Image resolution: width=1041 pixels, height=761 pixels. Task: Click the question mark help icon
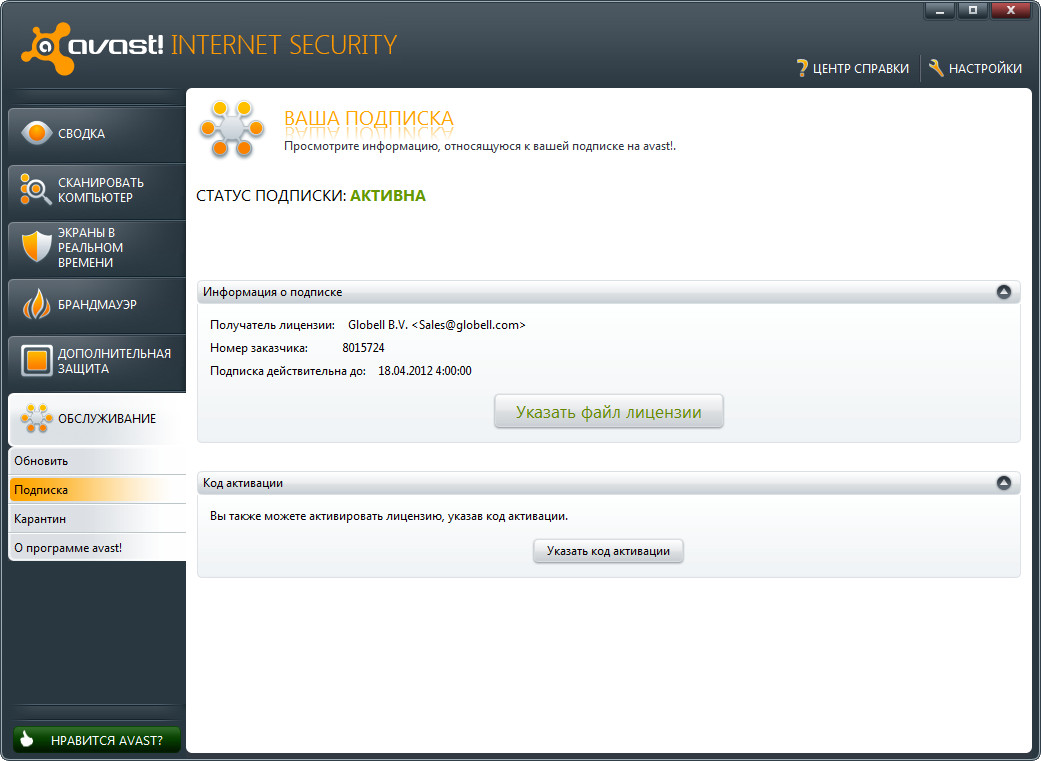[x=802, y=68]
